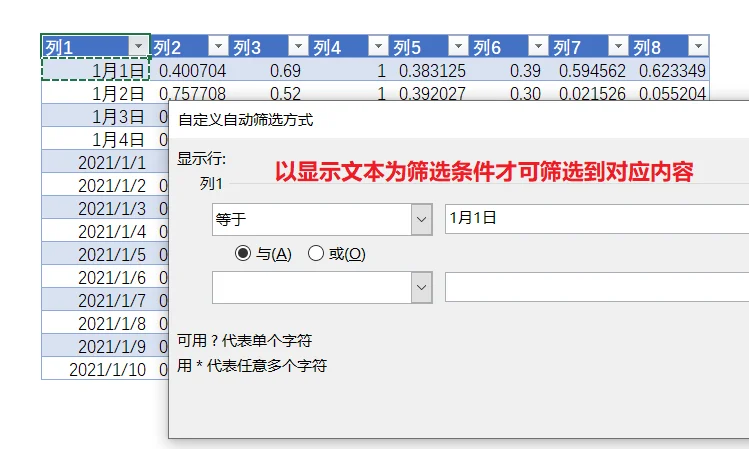Select the cell with value 0.400704
749x449 pixels.
tap(190, 70)
